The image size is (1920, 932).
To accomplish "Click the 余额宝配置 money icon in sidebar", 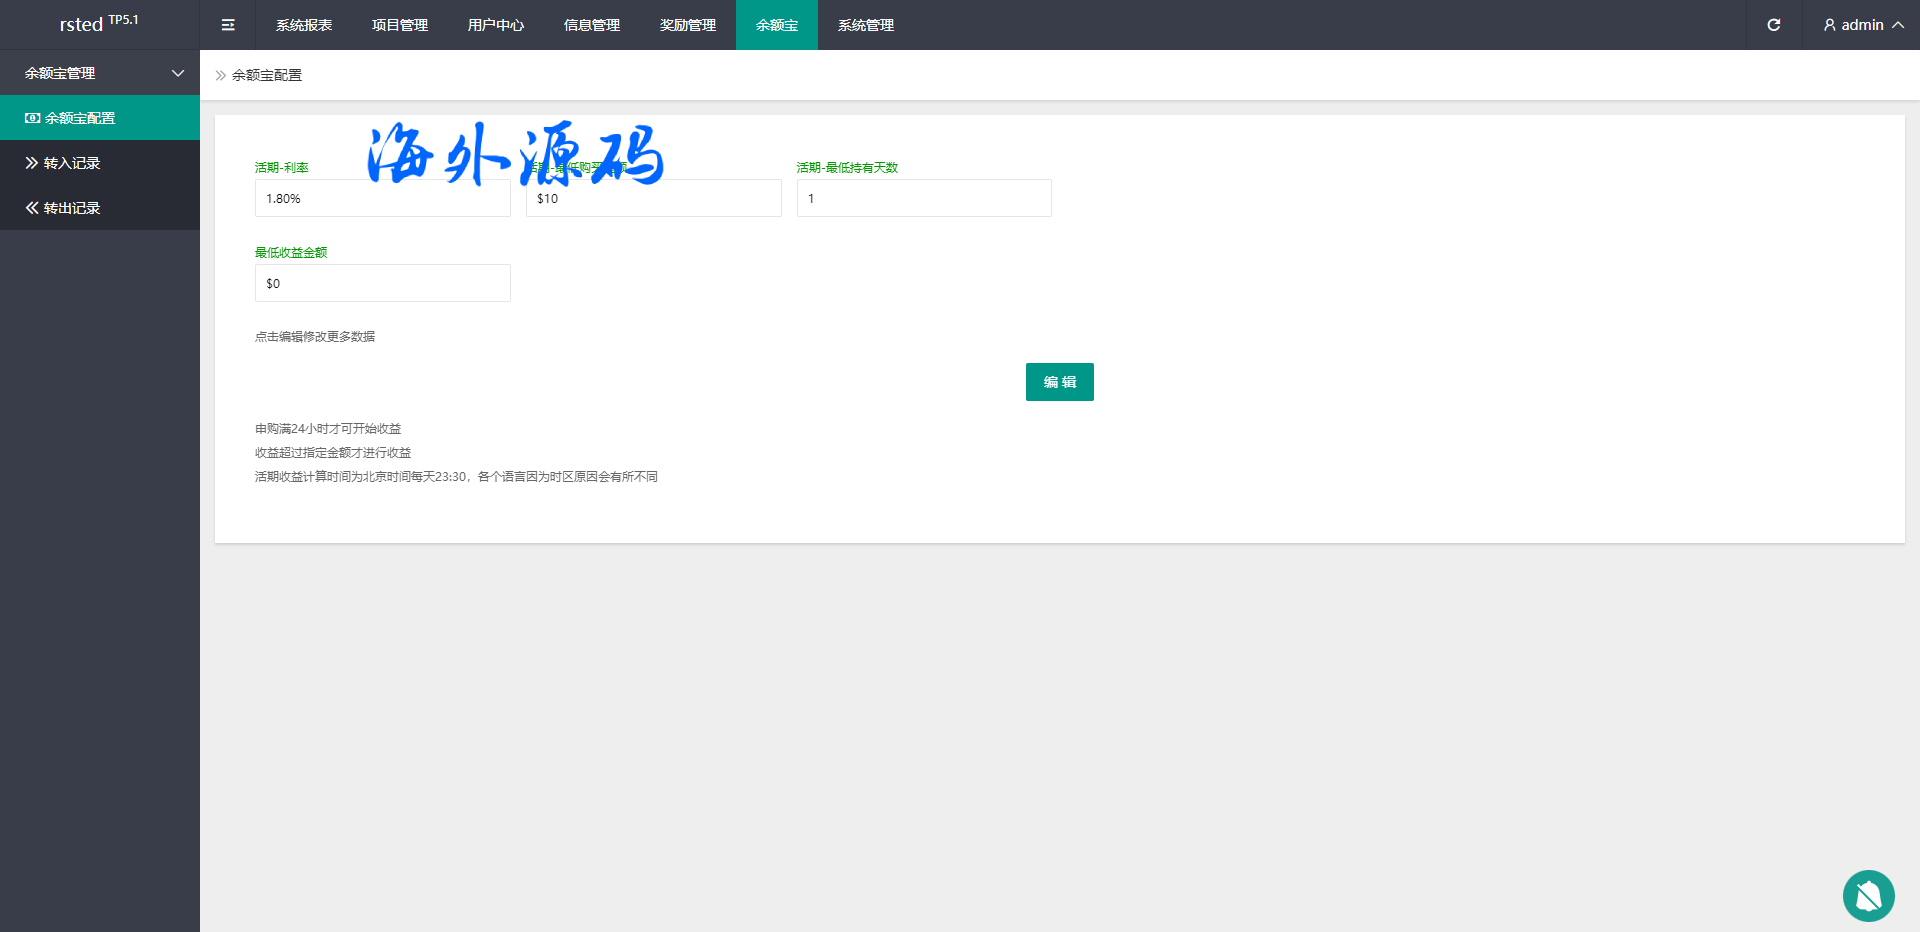I will coord(32,118).
